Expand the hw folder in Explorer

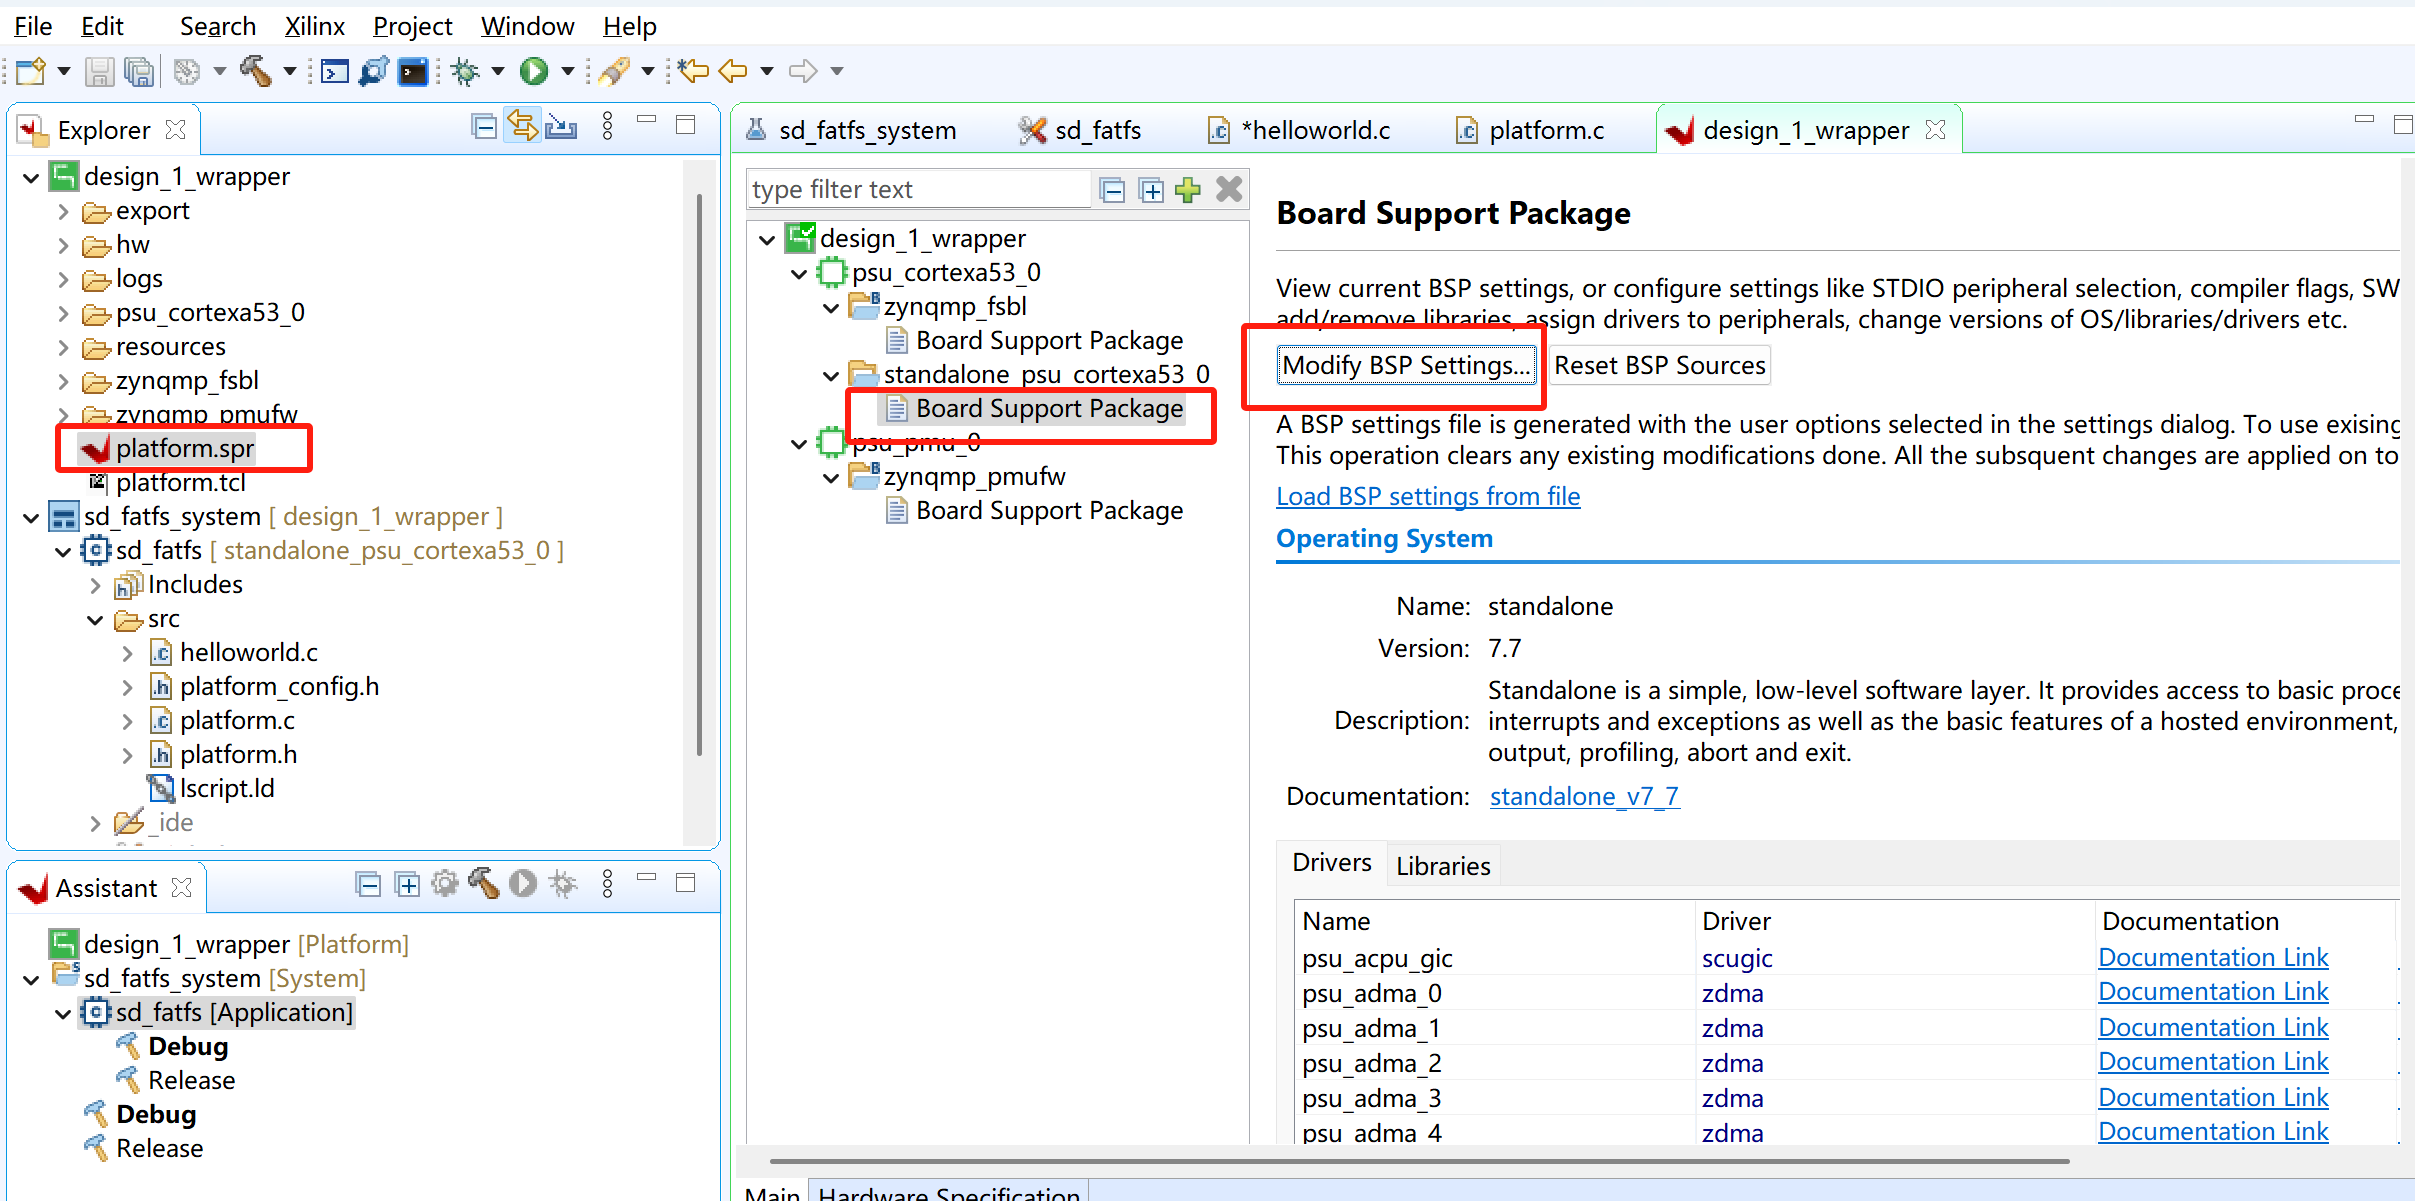pos(63,245)
